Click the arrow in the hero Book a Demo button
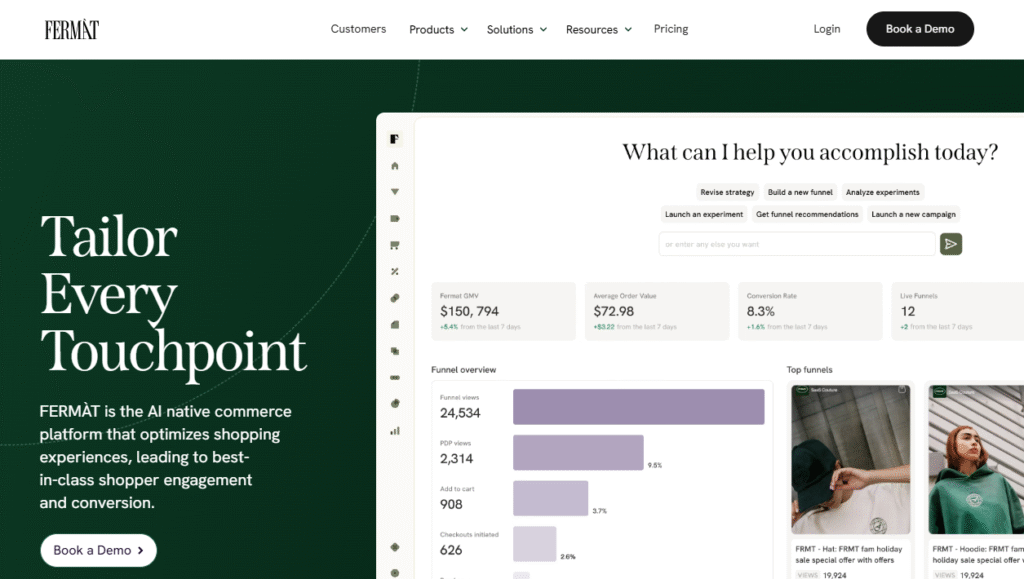 pos(140,551)
